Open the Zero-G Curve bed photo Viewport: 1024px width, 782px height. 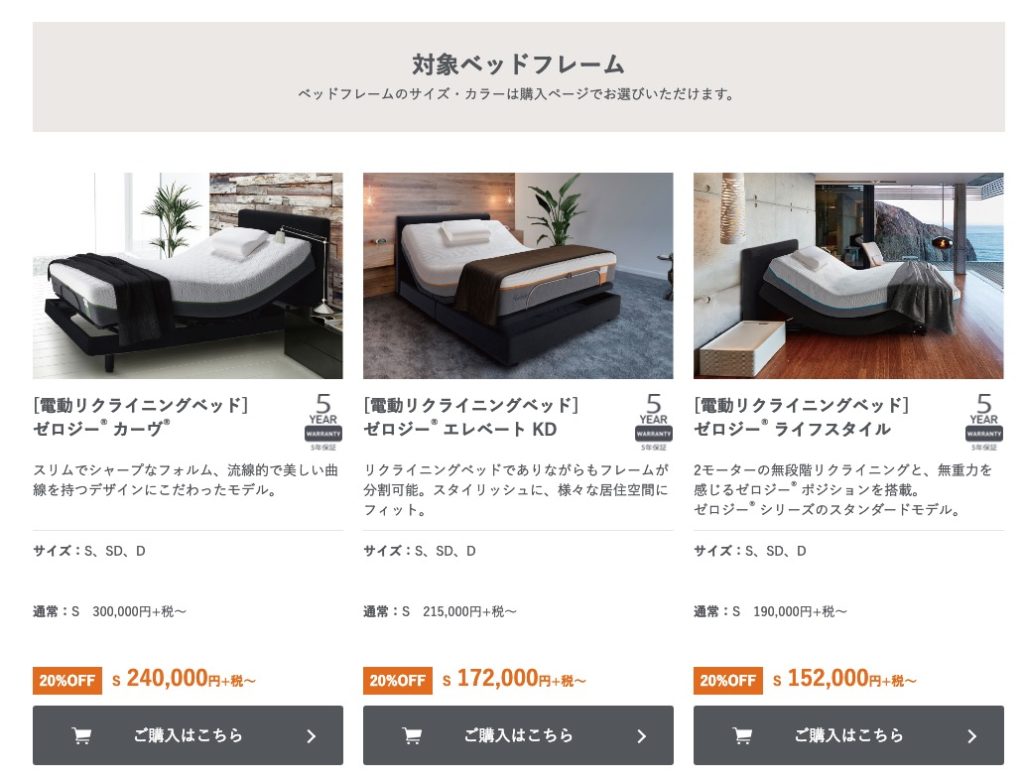(187, 276)
